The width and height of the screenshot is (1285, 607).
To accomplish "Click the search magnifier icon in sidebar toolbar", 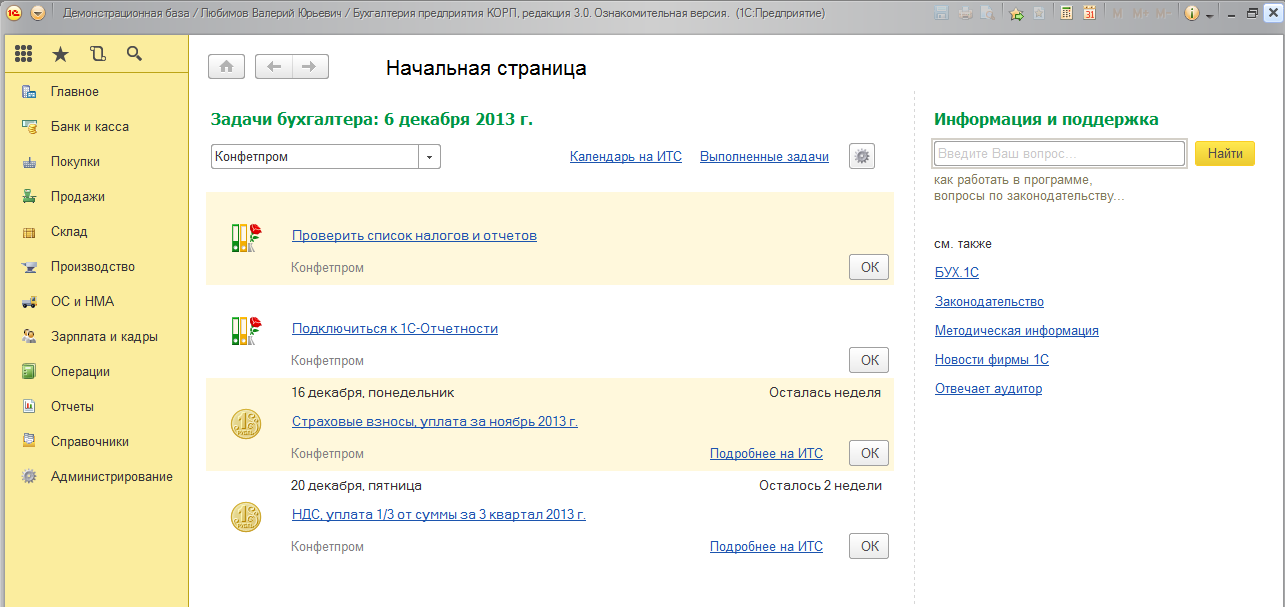I will click(x=134, y=54).
